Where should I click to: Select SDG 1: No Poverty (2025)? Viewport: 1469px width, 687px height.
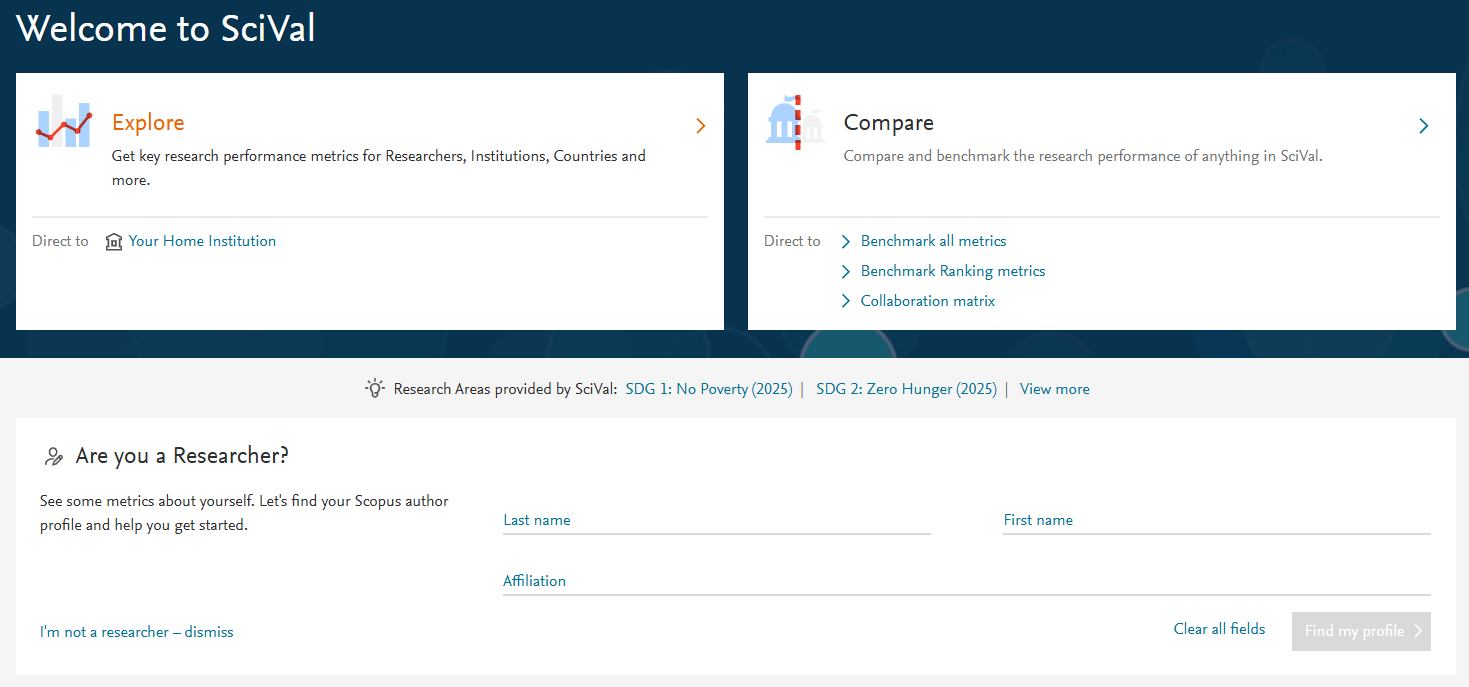708,389
